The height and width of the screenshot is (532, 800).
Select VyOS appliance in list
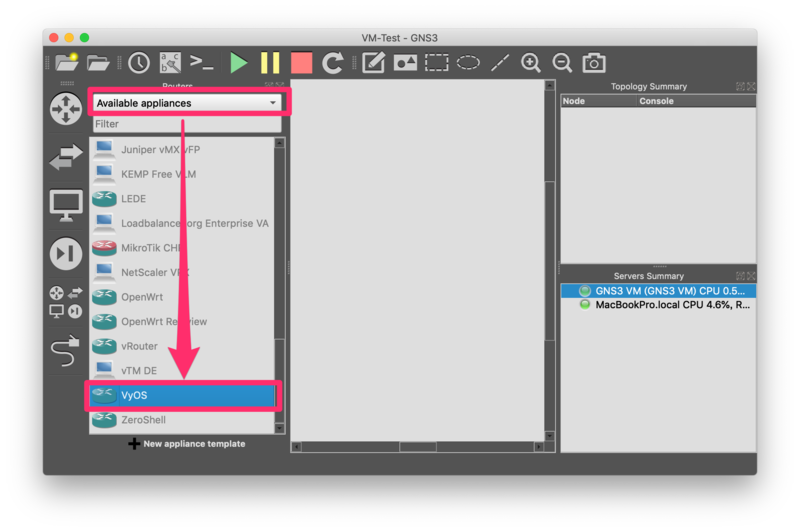182,395
